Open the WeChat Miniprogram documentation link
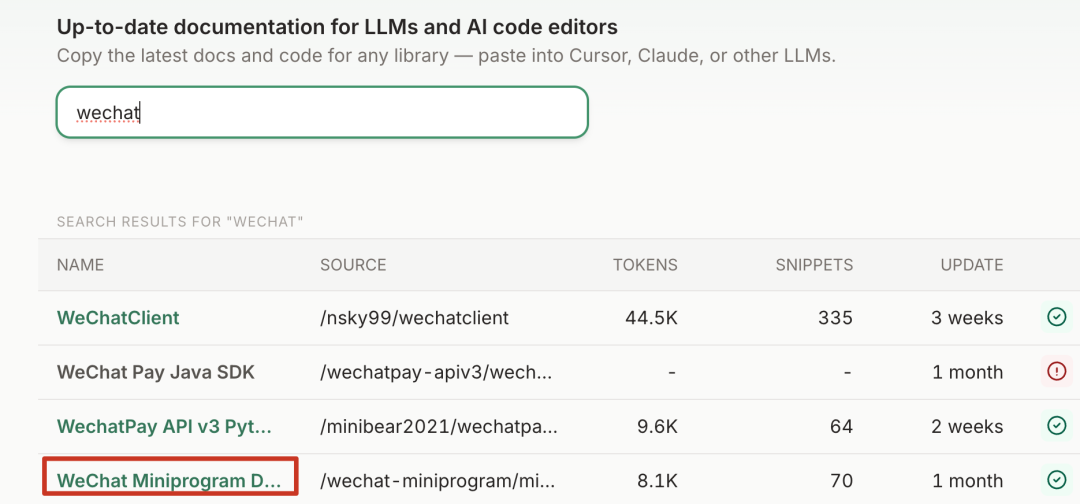This screenshot has width=1080, height=504. 169,481
